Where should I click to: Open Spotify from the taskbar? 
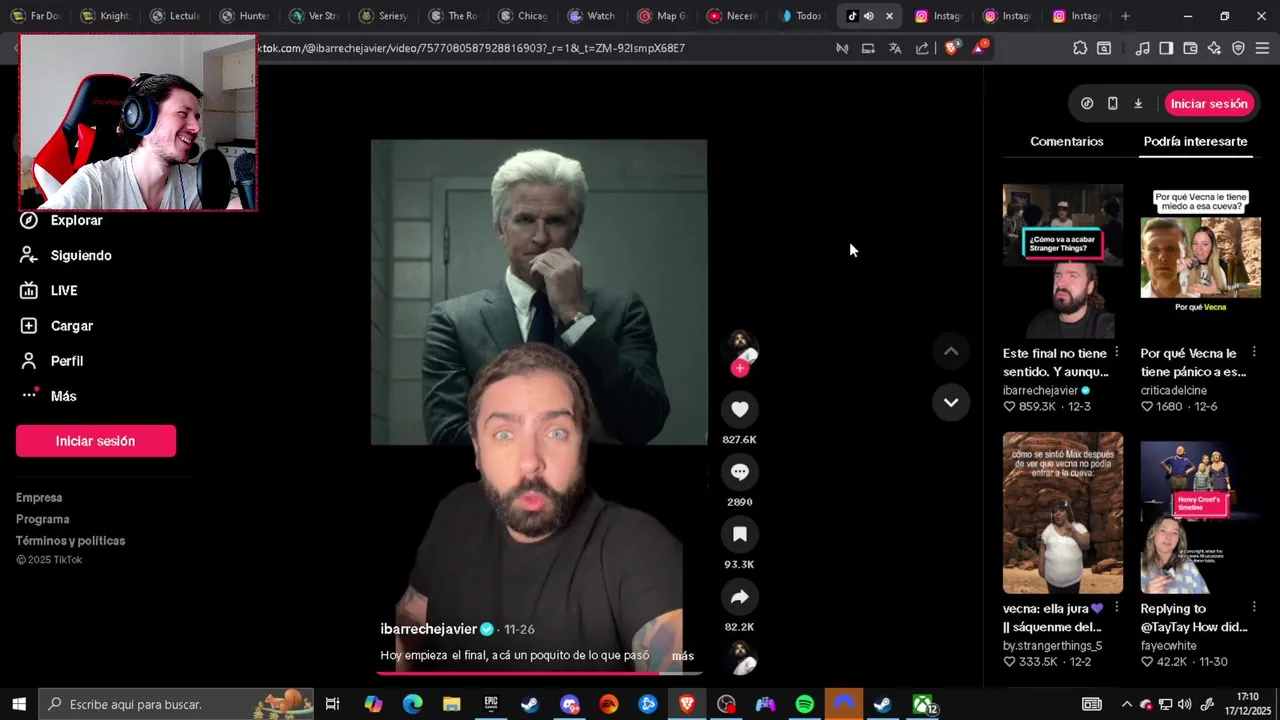[805, 704]
